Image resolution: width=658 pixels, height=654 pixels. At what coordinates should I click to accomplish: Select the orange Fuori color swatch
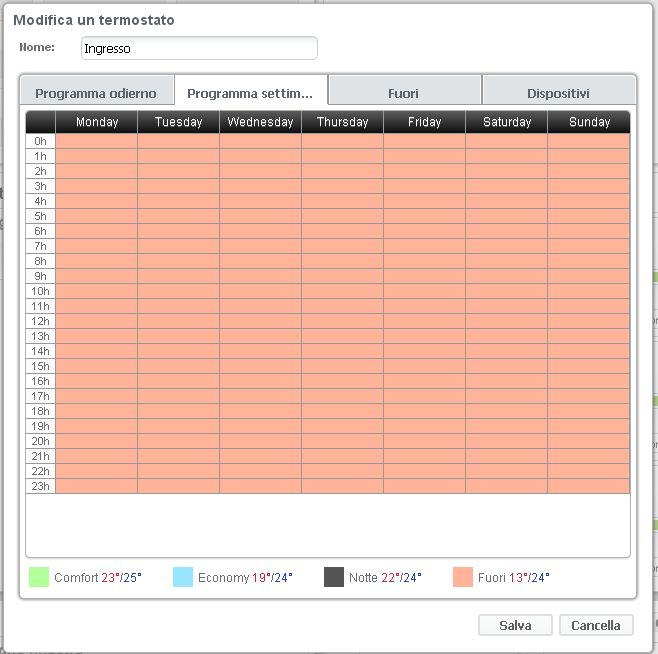[463, 577]
